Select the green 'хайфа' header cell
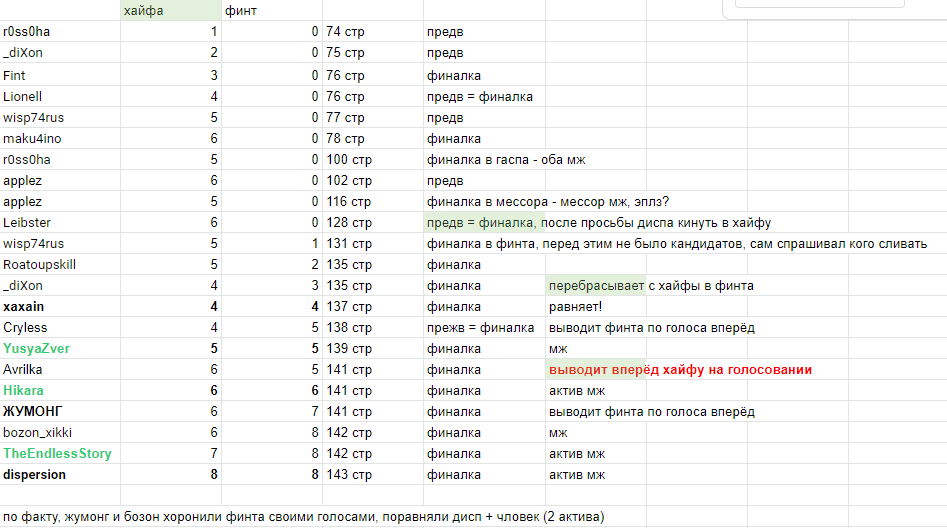Viewport: 947px width, 528px height. tap(168, 11)
